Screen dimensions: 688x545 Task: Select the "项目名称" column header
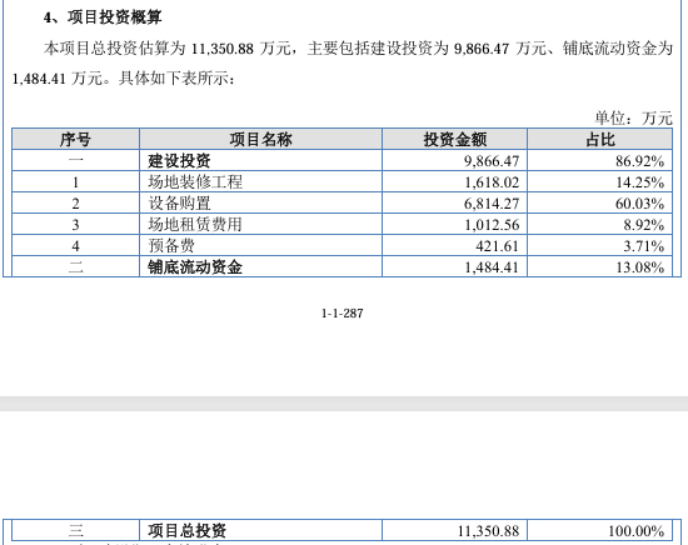(x=260, y=141)
